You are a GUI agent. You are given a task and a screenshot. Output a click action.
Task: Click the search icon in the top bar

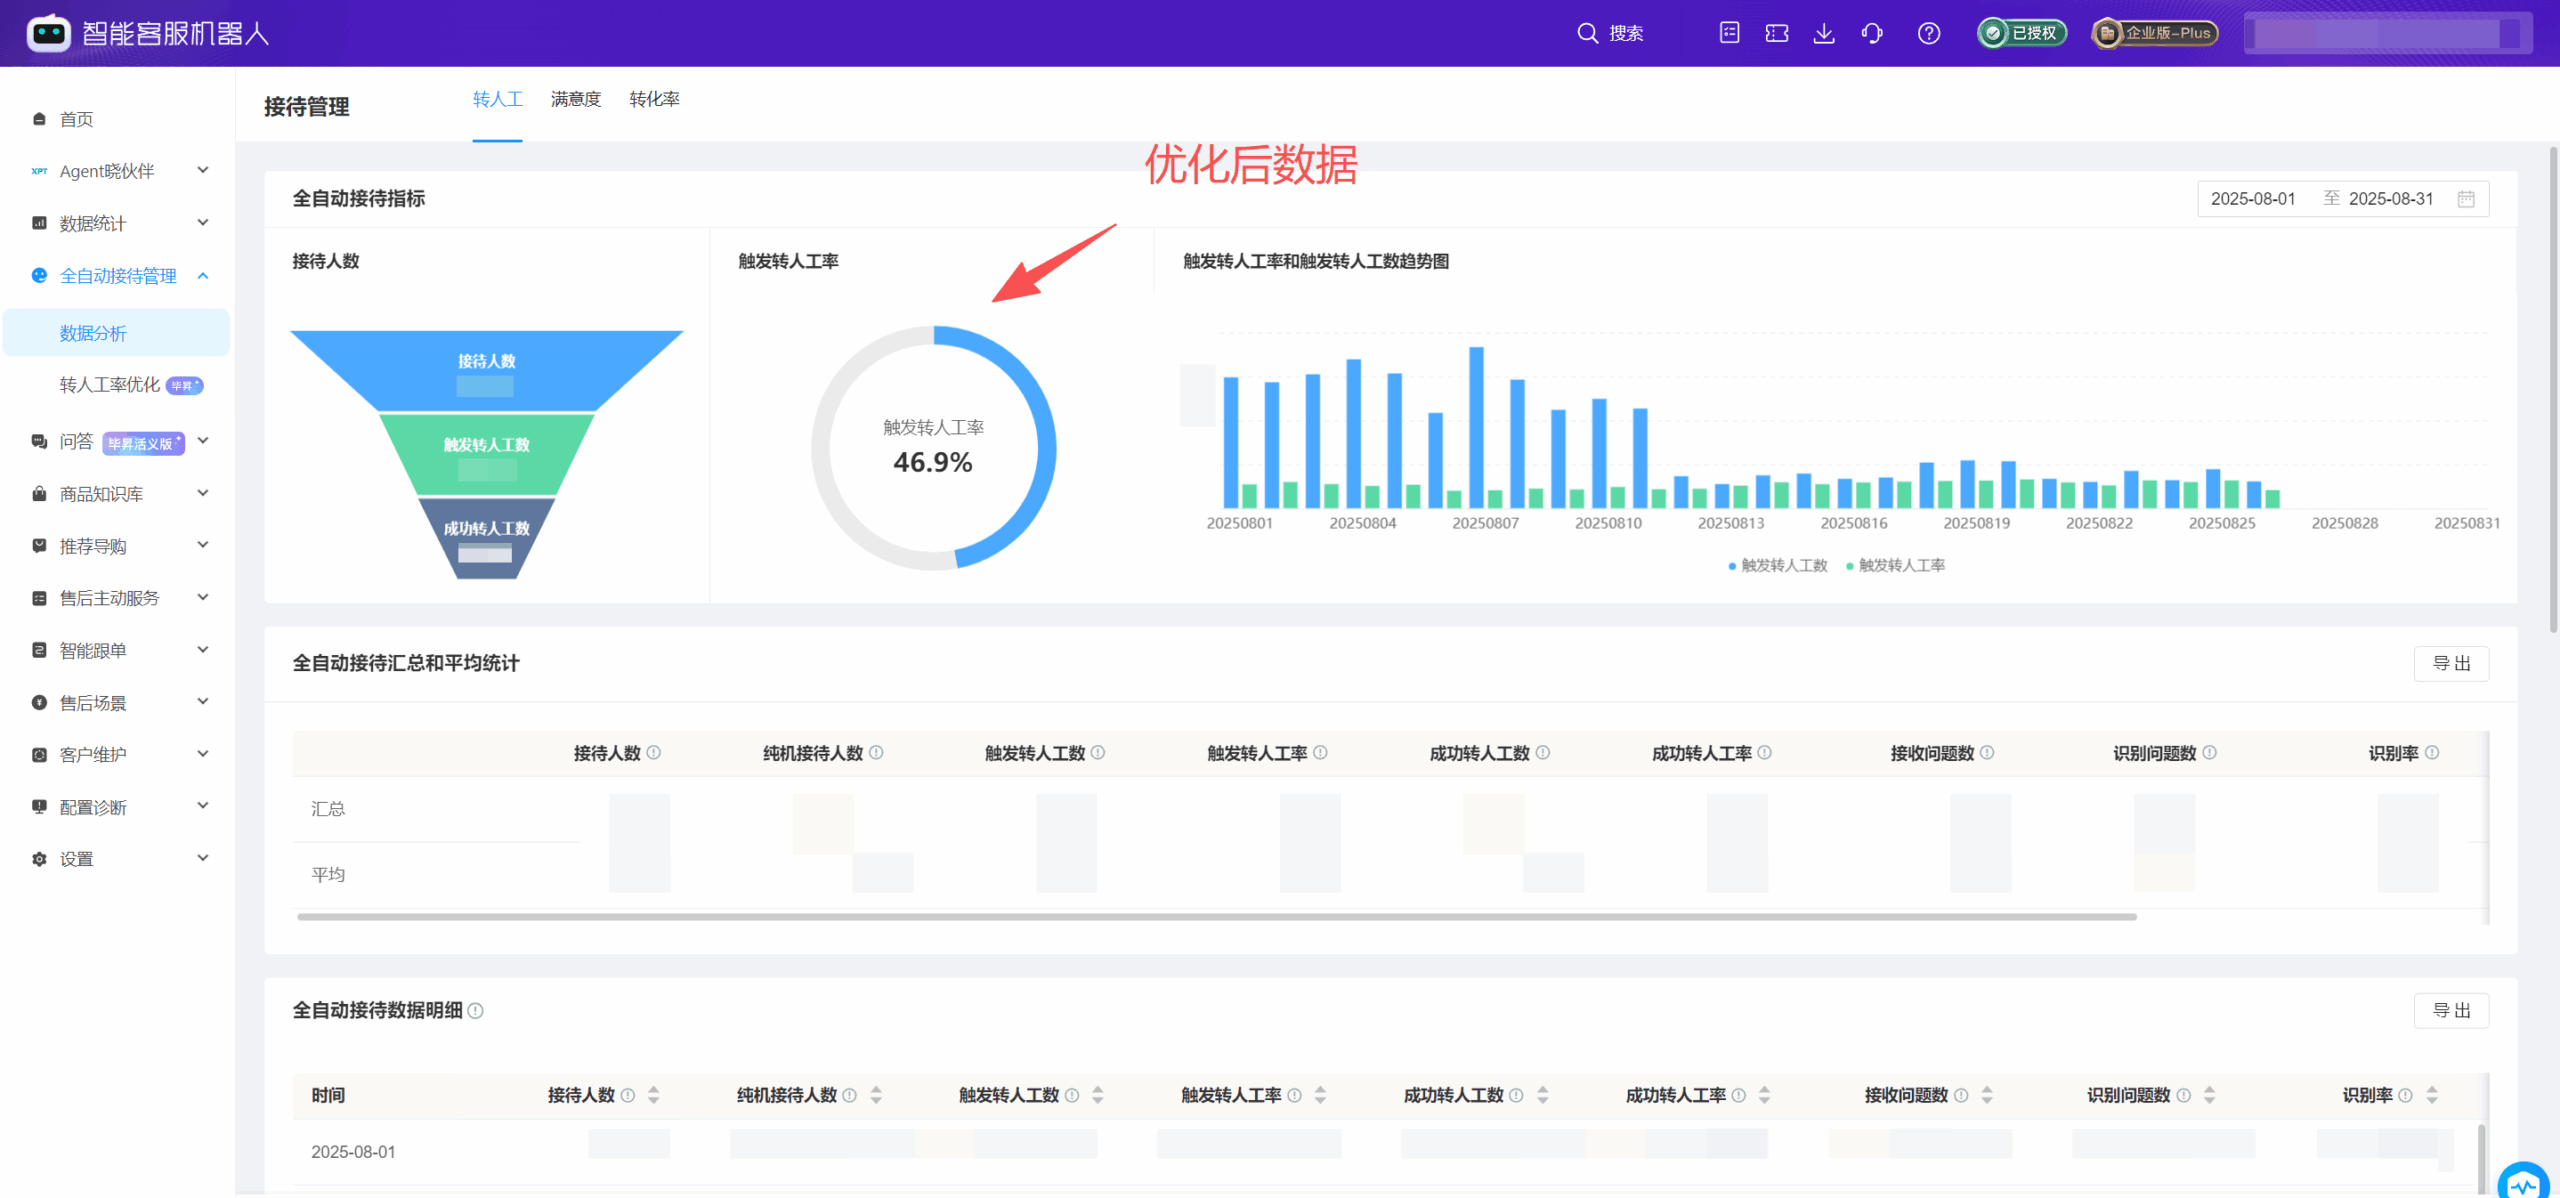[1588, 33]
